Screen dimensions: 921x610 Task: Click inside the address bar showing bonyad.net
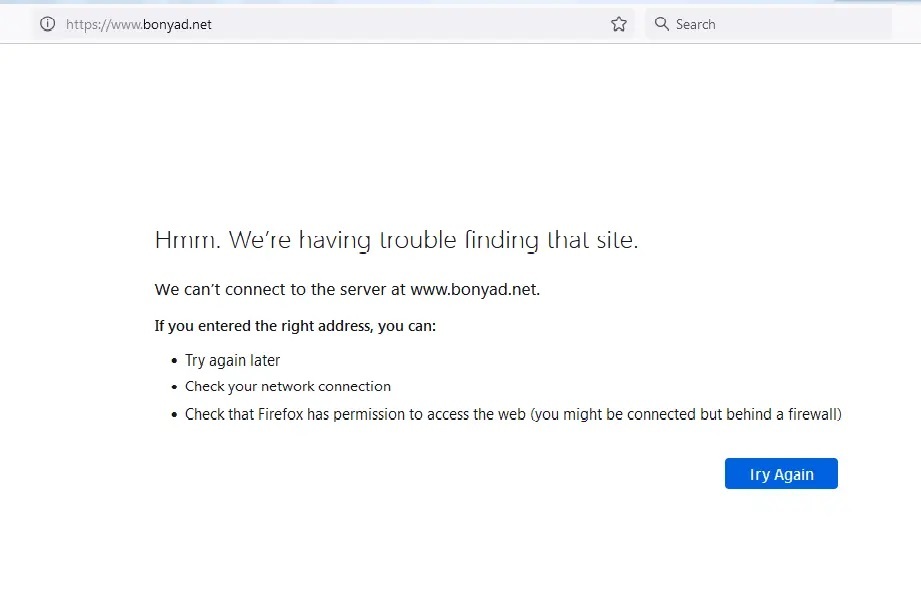300,23
